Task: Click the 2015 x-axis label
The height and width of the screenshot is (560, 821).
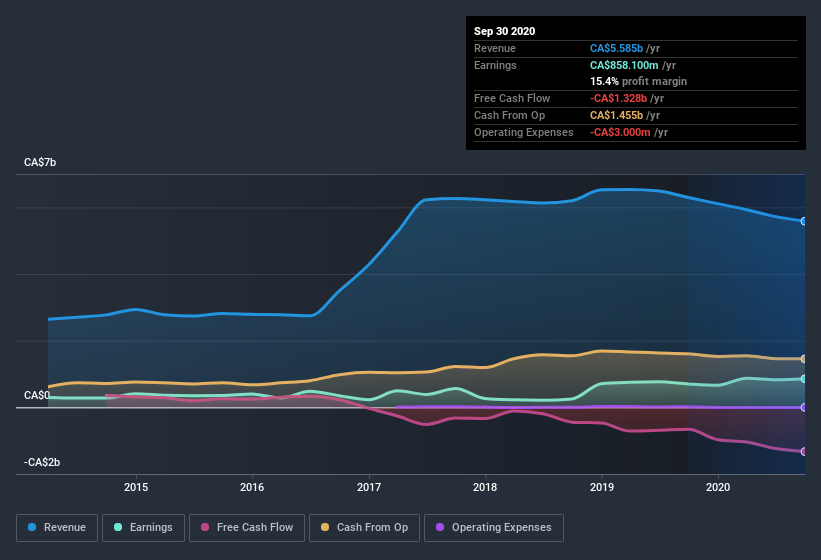Action: coord(136,487)
